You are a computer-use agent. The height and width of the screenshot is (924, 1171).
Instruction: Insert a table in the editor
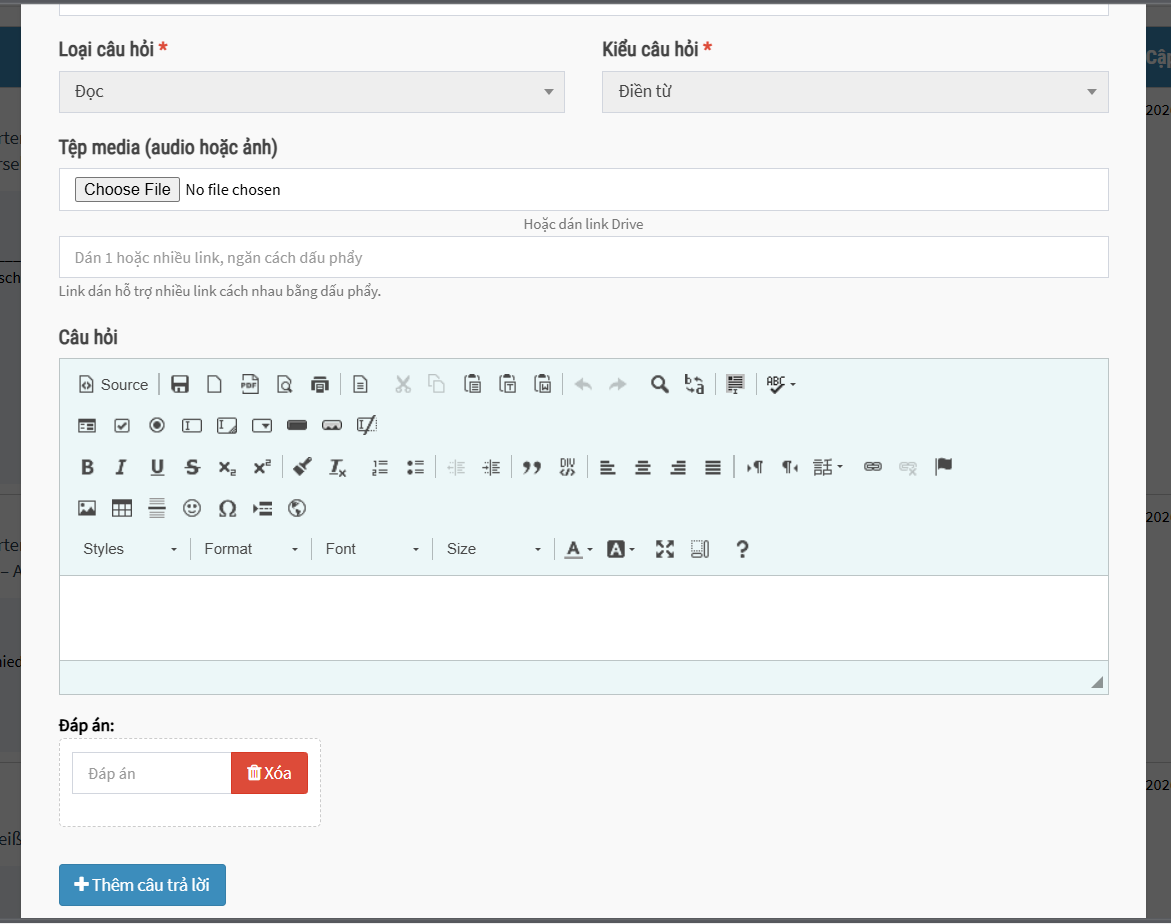122,509
